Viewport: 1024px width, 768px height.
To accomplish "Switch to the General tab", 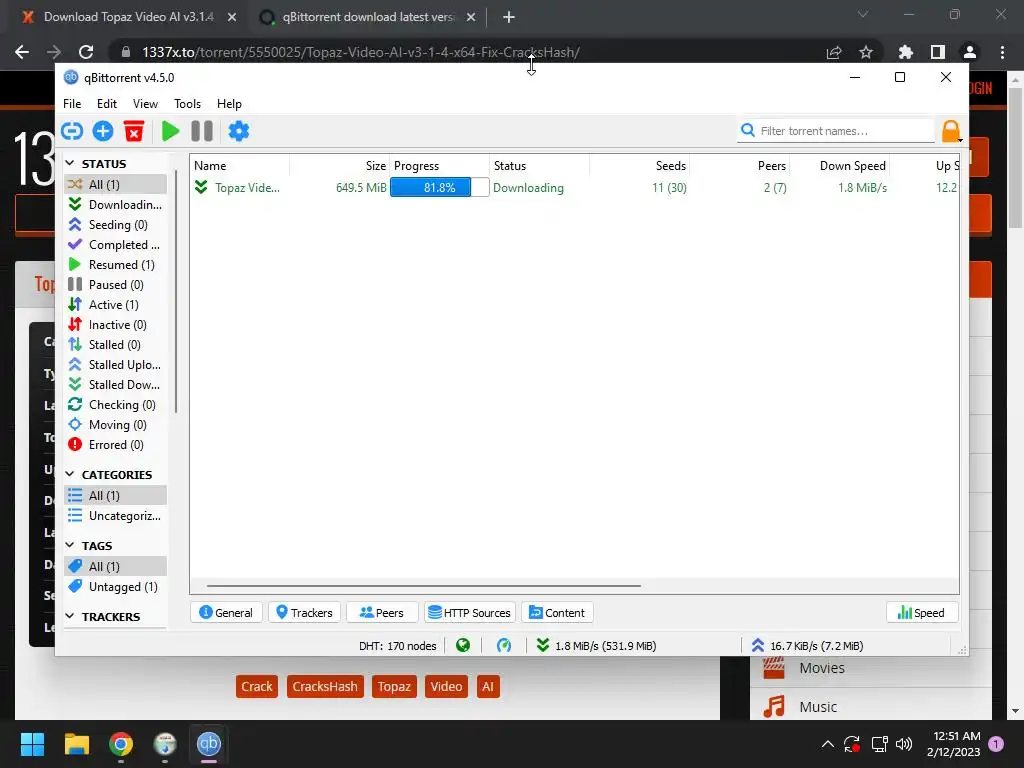I will click(x=226, y=613).
